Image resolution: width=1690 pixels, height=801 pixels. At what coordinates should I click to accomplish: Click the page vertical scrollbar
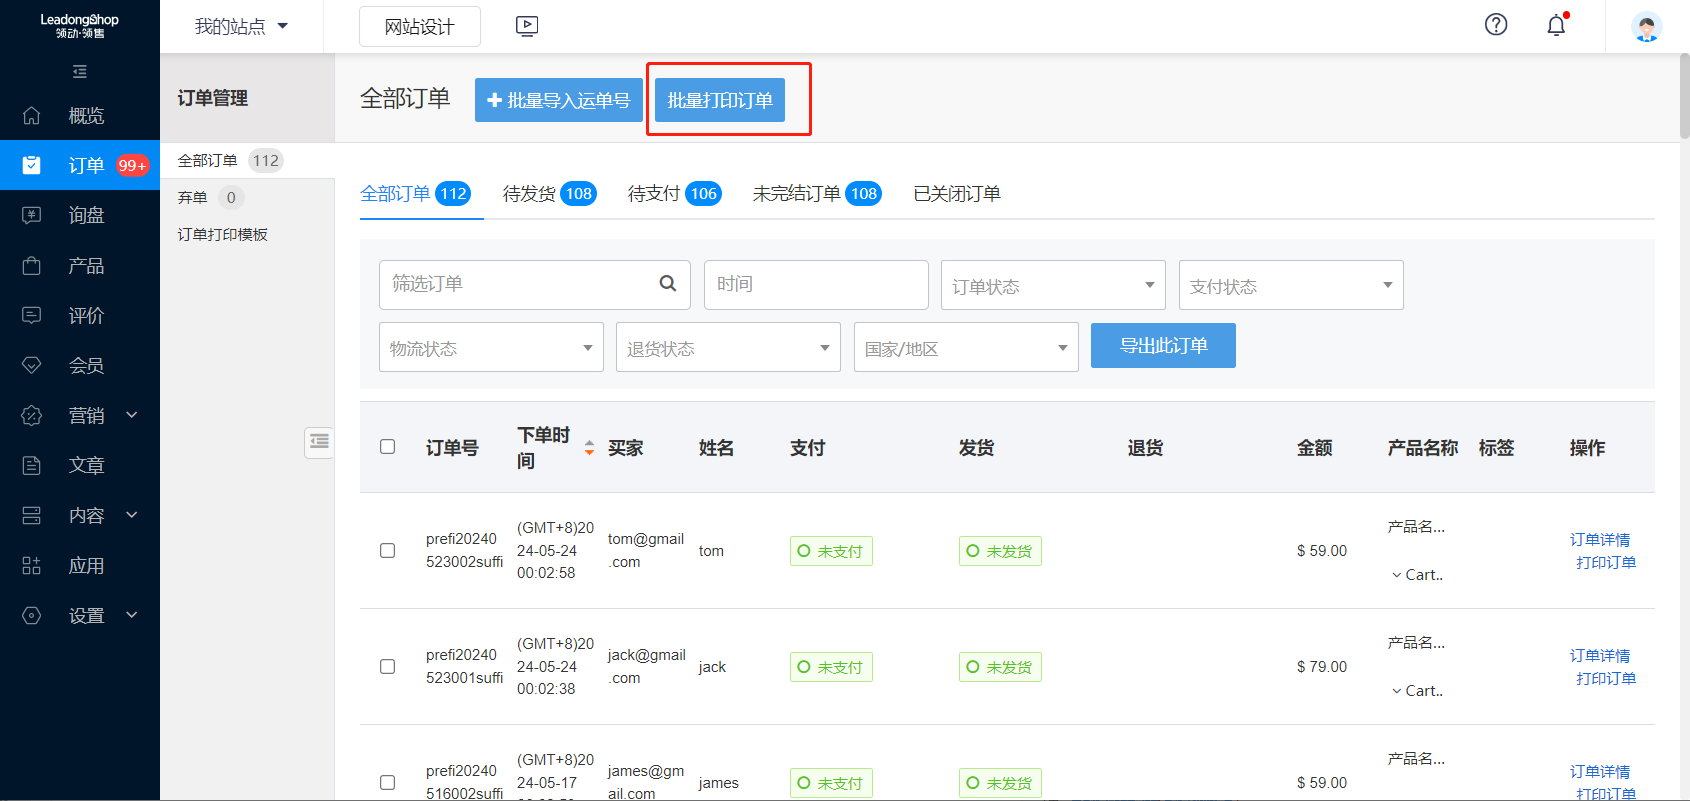pos(1684,100)
